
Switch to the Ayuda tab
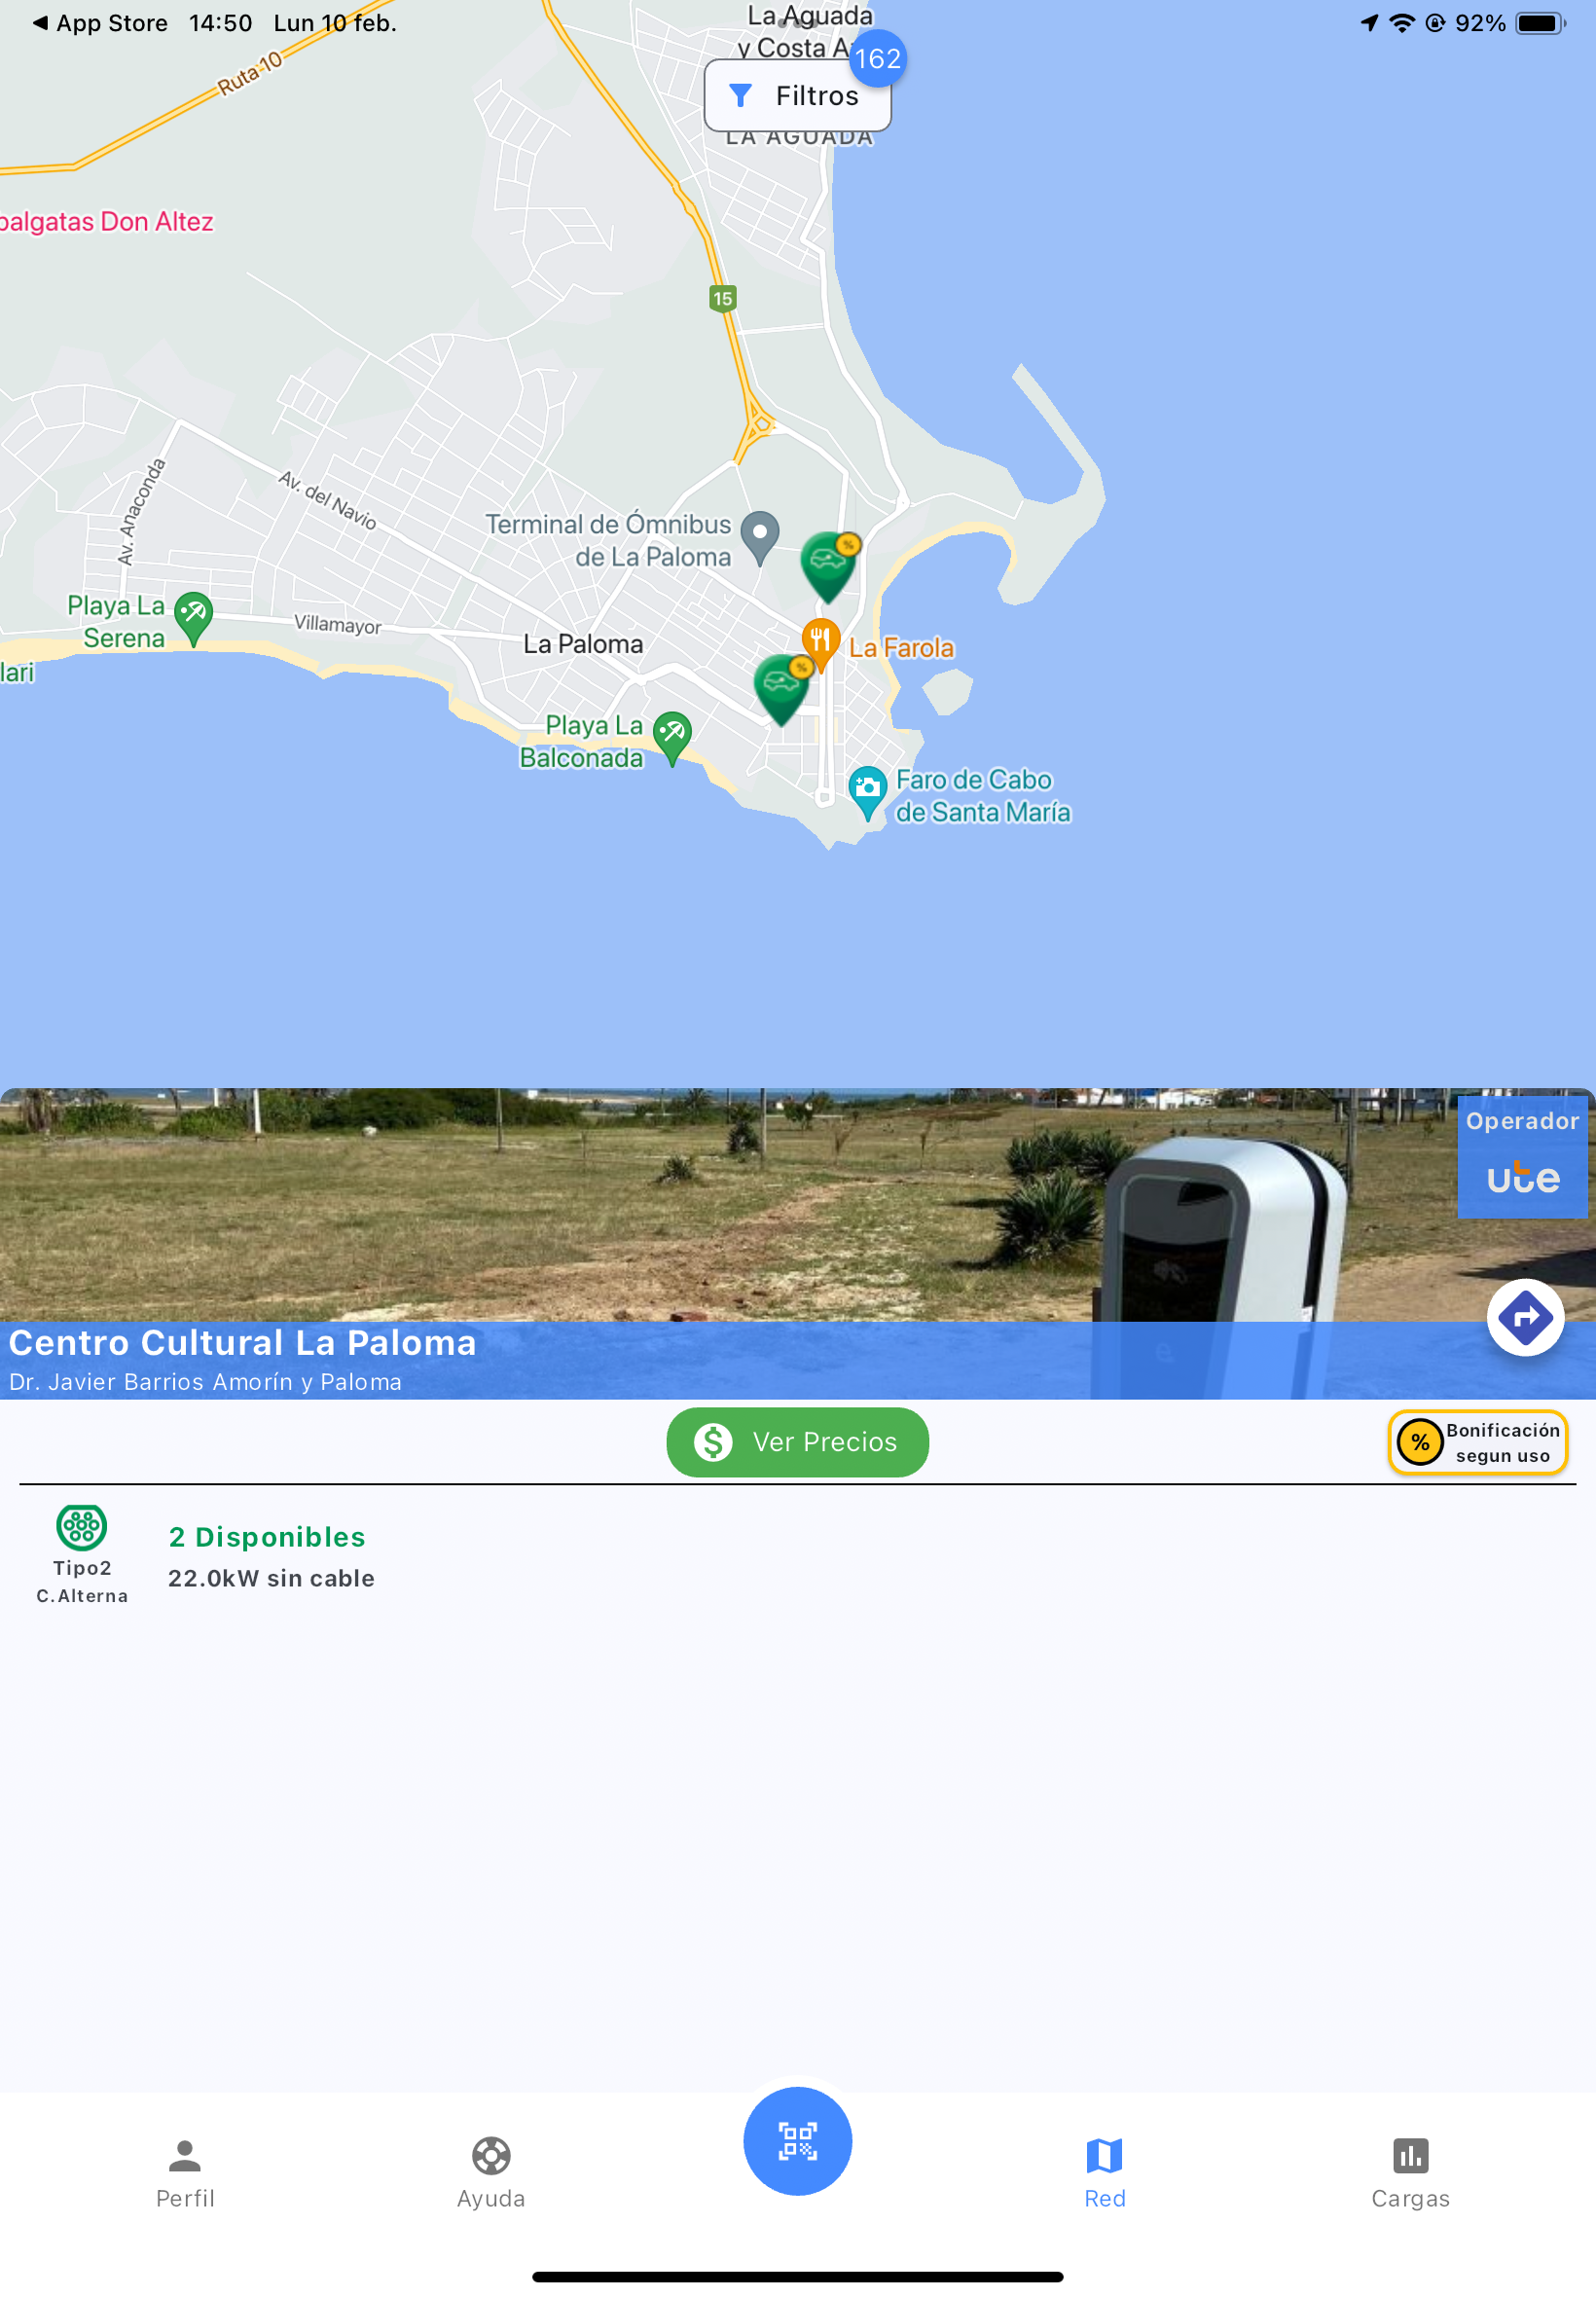tap(491, 2172)
